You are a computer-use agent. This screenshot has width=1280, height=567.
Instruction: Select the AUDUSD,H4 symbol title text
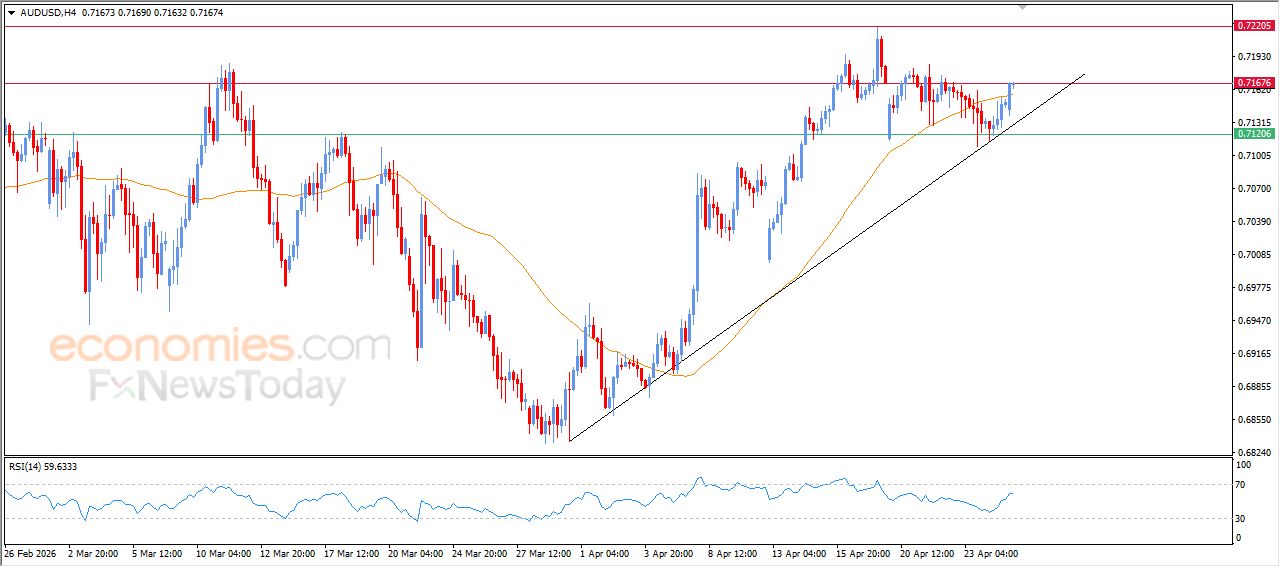click(49, 13)
